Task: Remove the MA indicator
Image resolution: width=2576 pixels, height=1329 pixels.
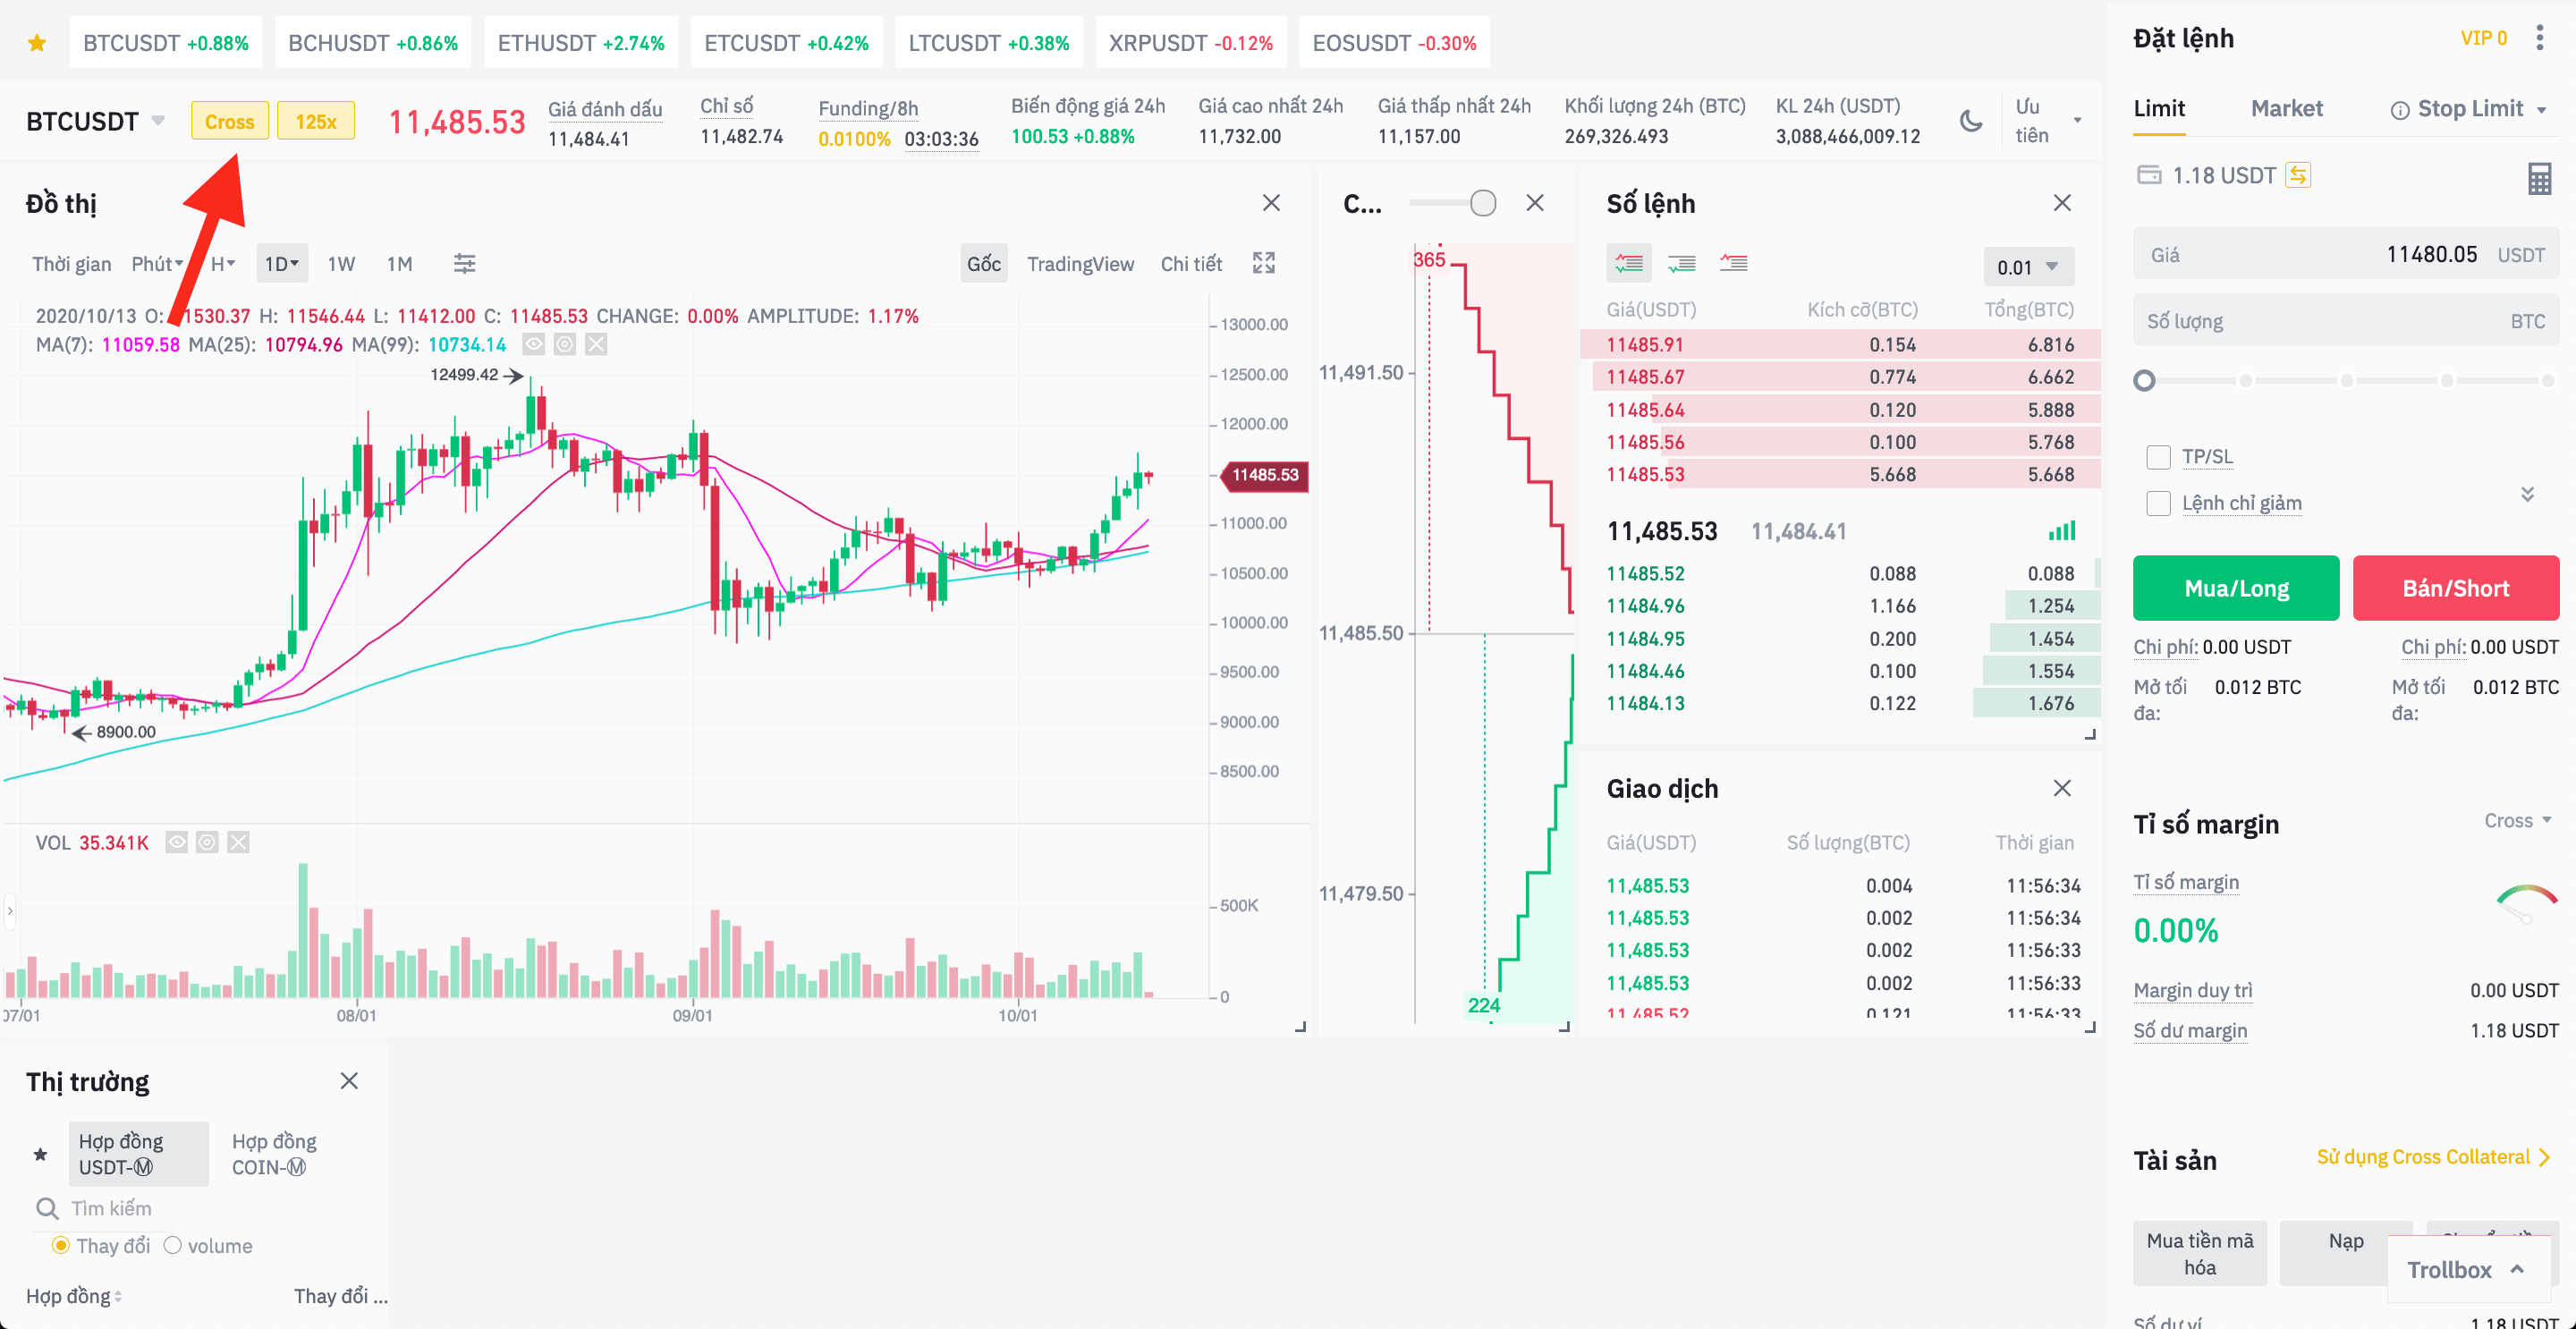Action: pyautogui.click(x=596, y=345)
